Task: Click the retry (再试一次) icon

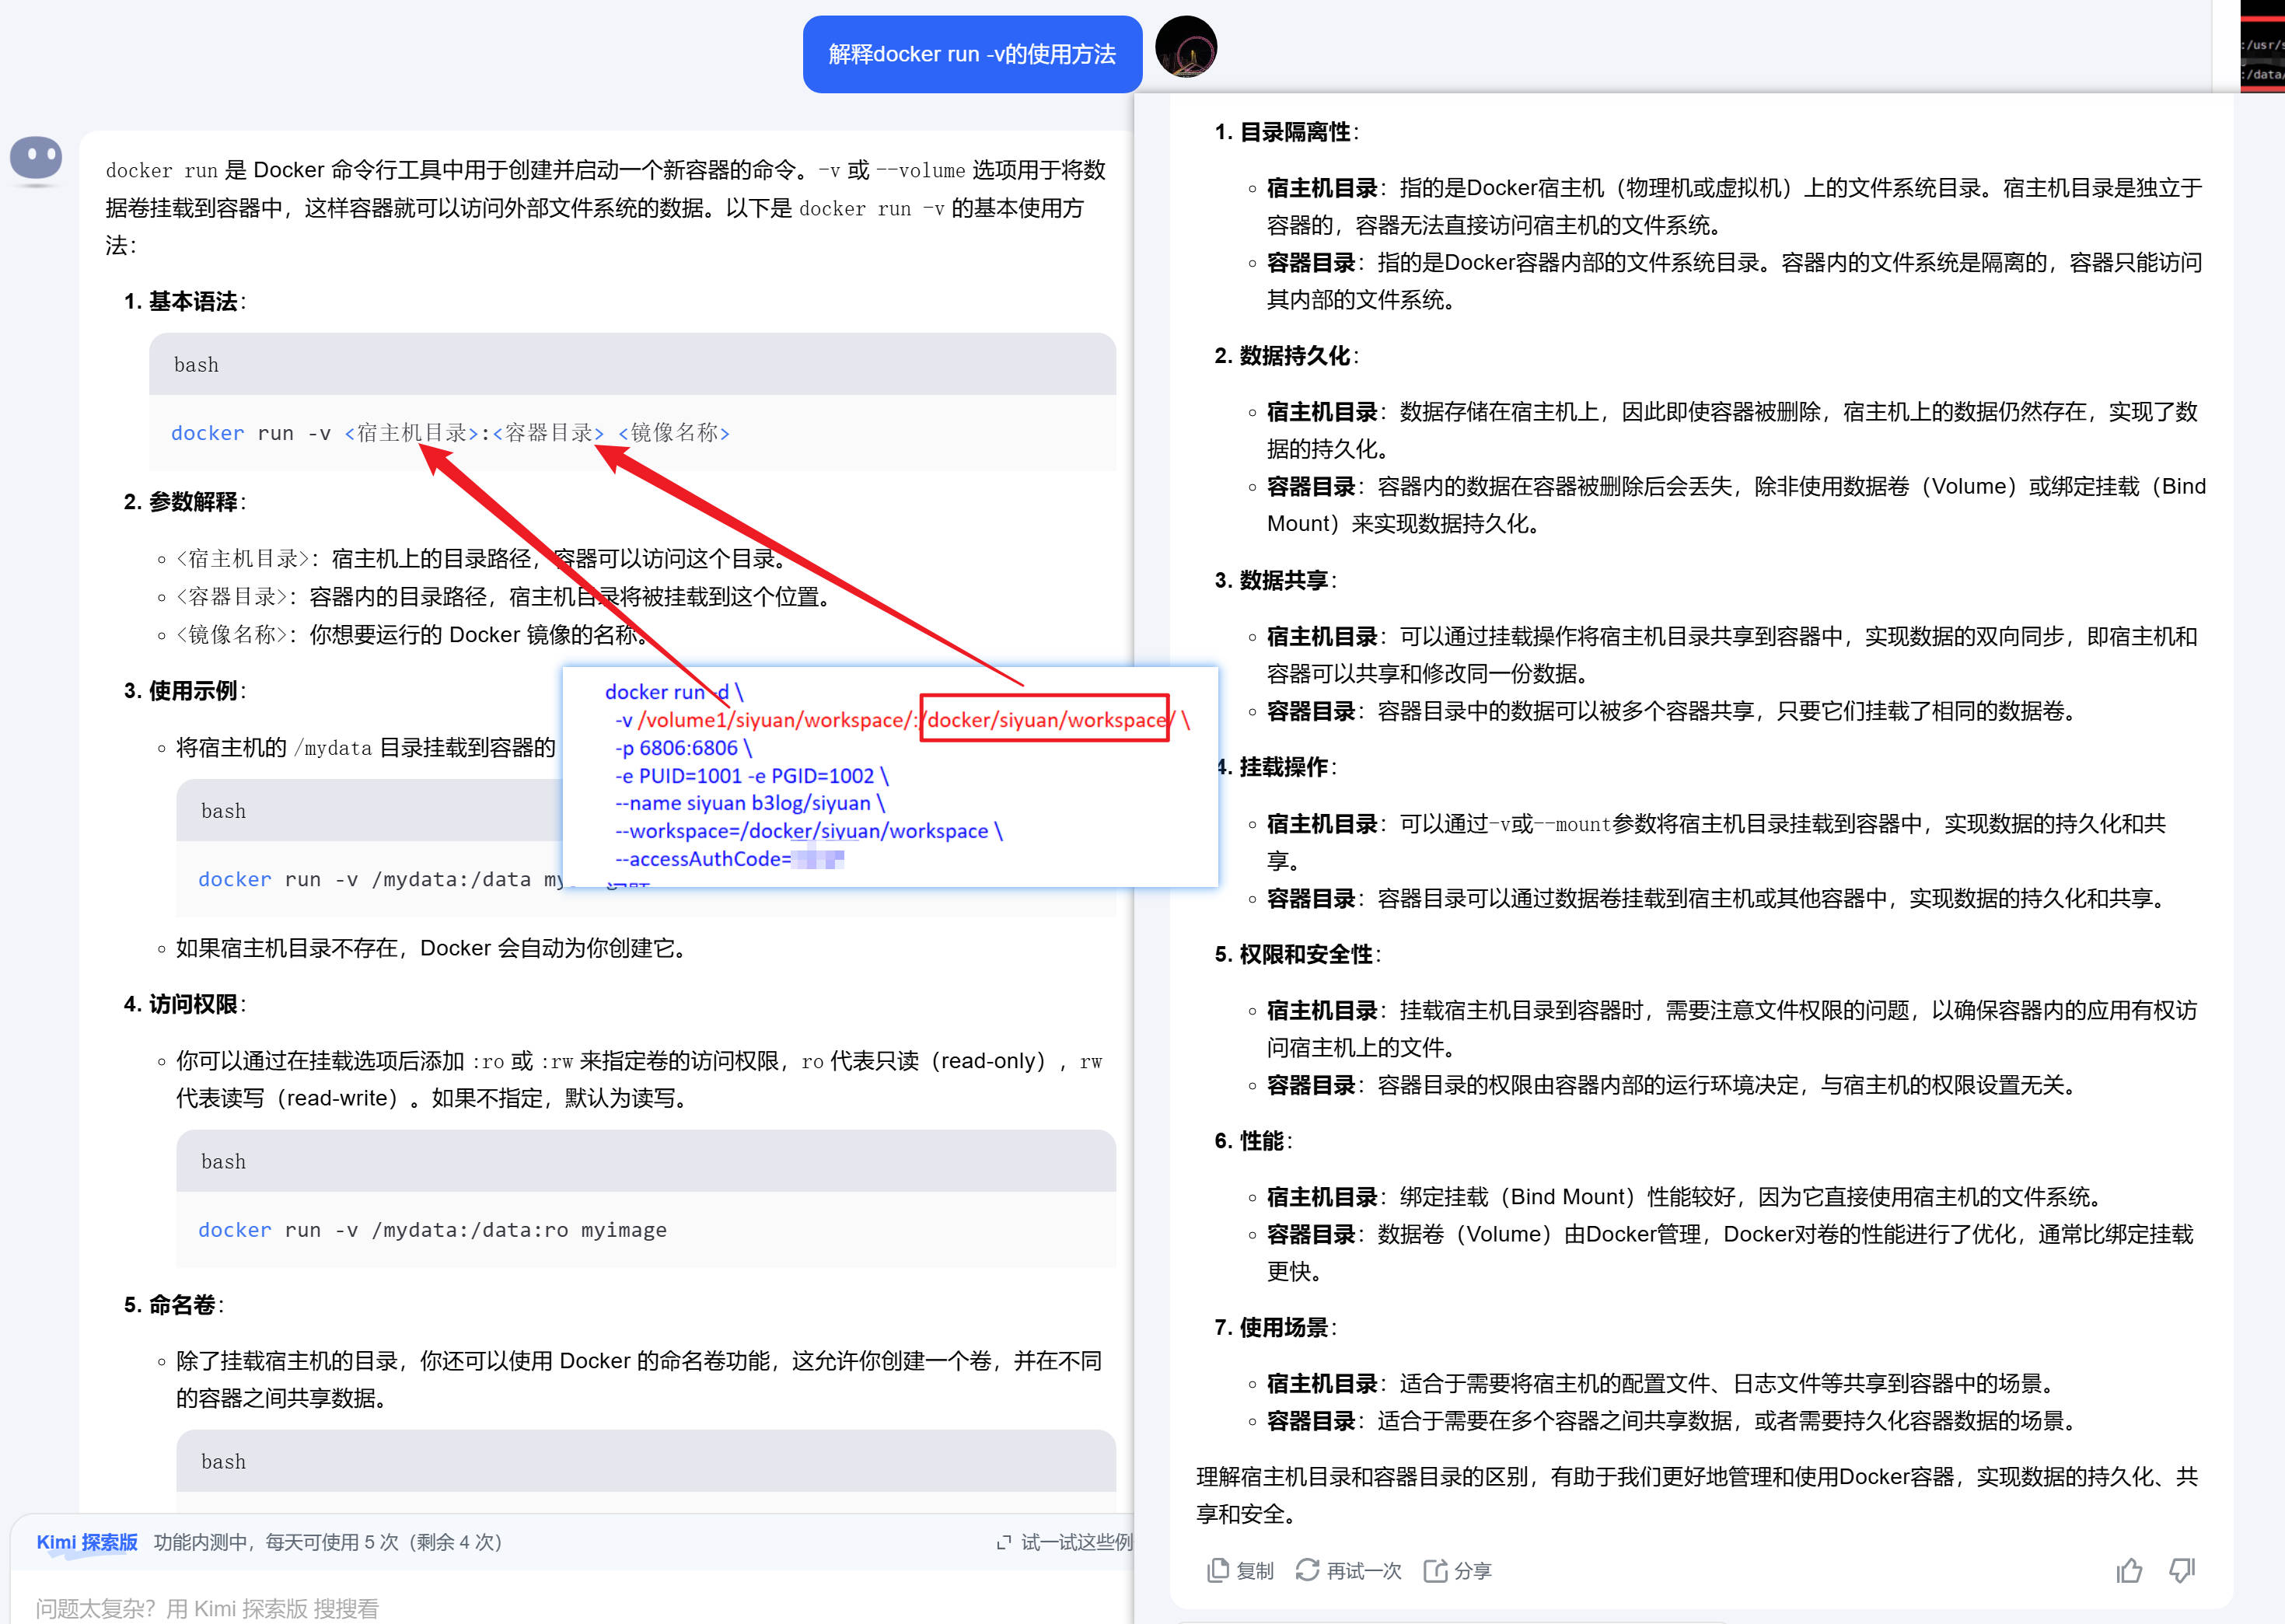Action: (x=1306, y=1570)
